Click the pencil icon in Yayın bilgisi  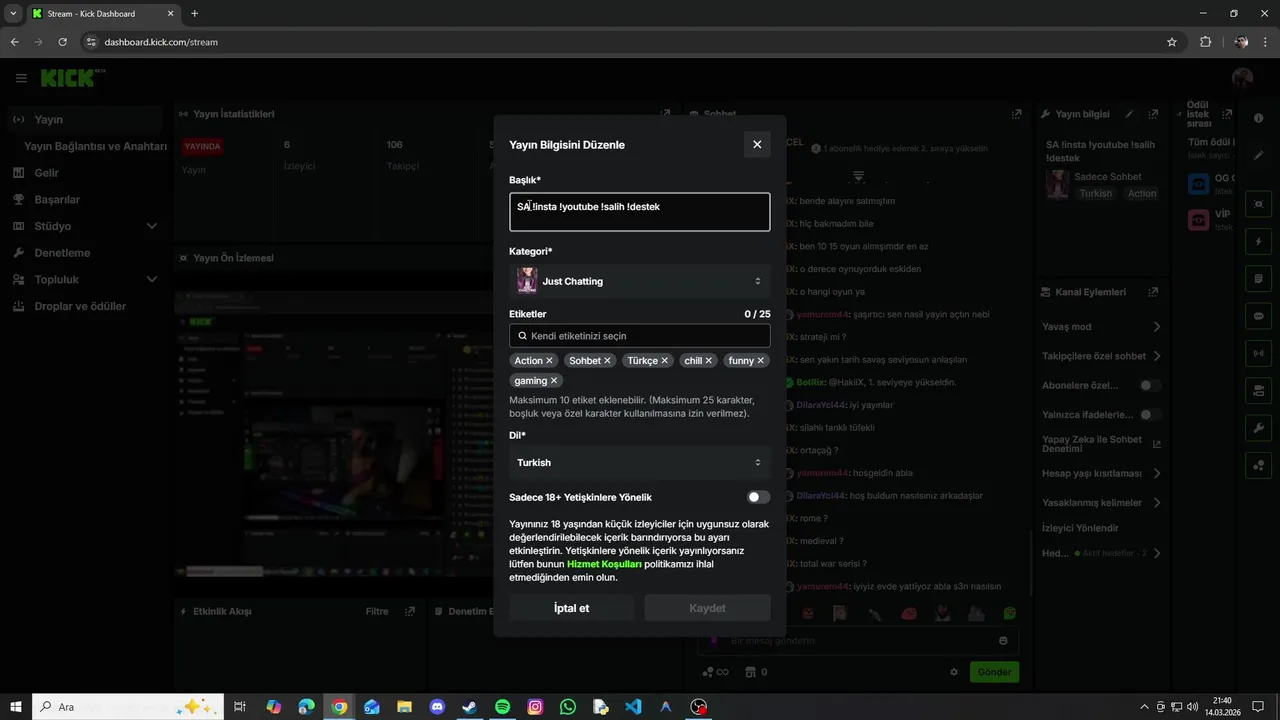(1129, 114)
